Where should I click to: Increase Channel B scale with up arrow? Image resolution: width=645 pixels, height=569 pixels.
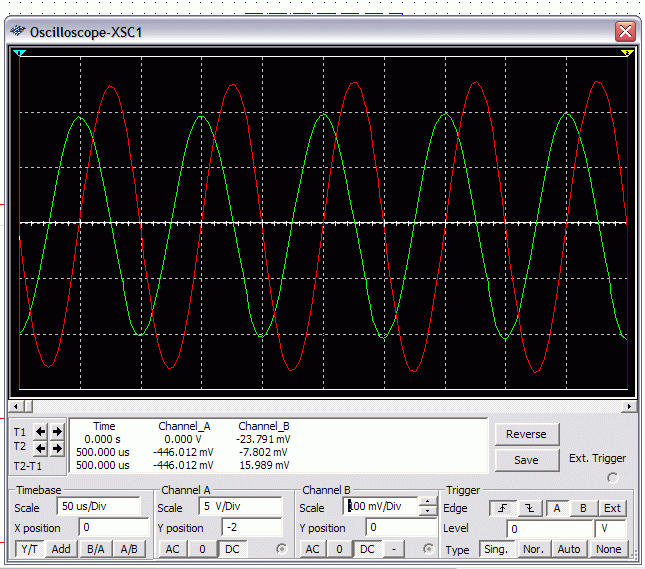(428, 502)
